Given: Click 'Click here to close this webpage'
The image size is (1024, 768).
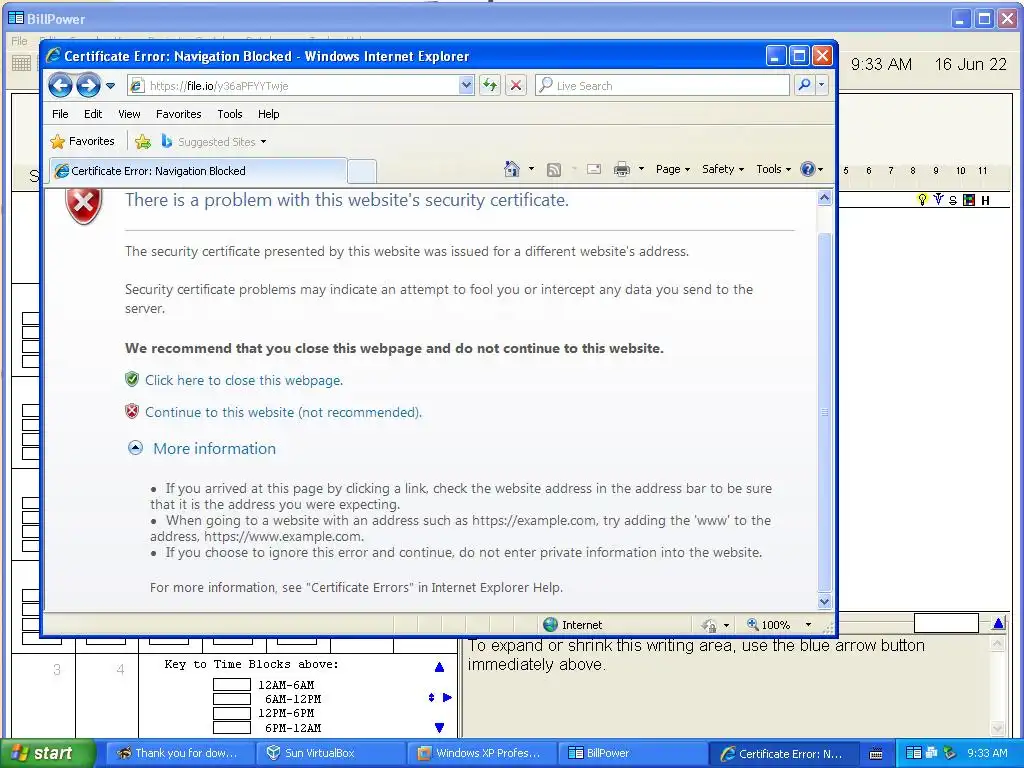Looking at the screenshot, I should (x=244, y=380).
